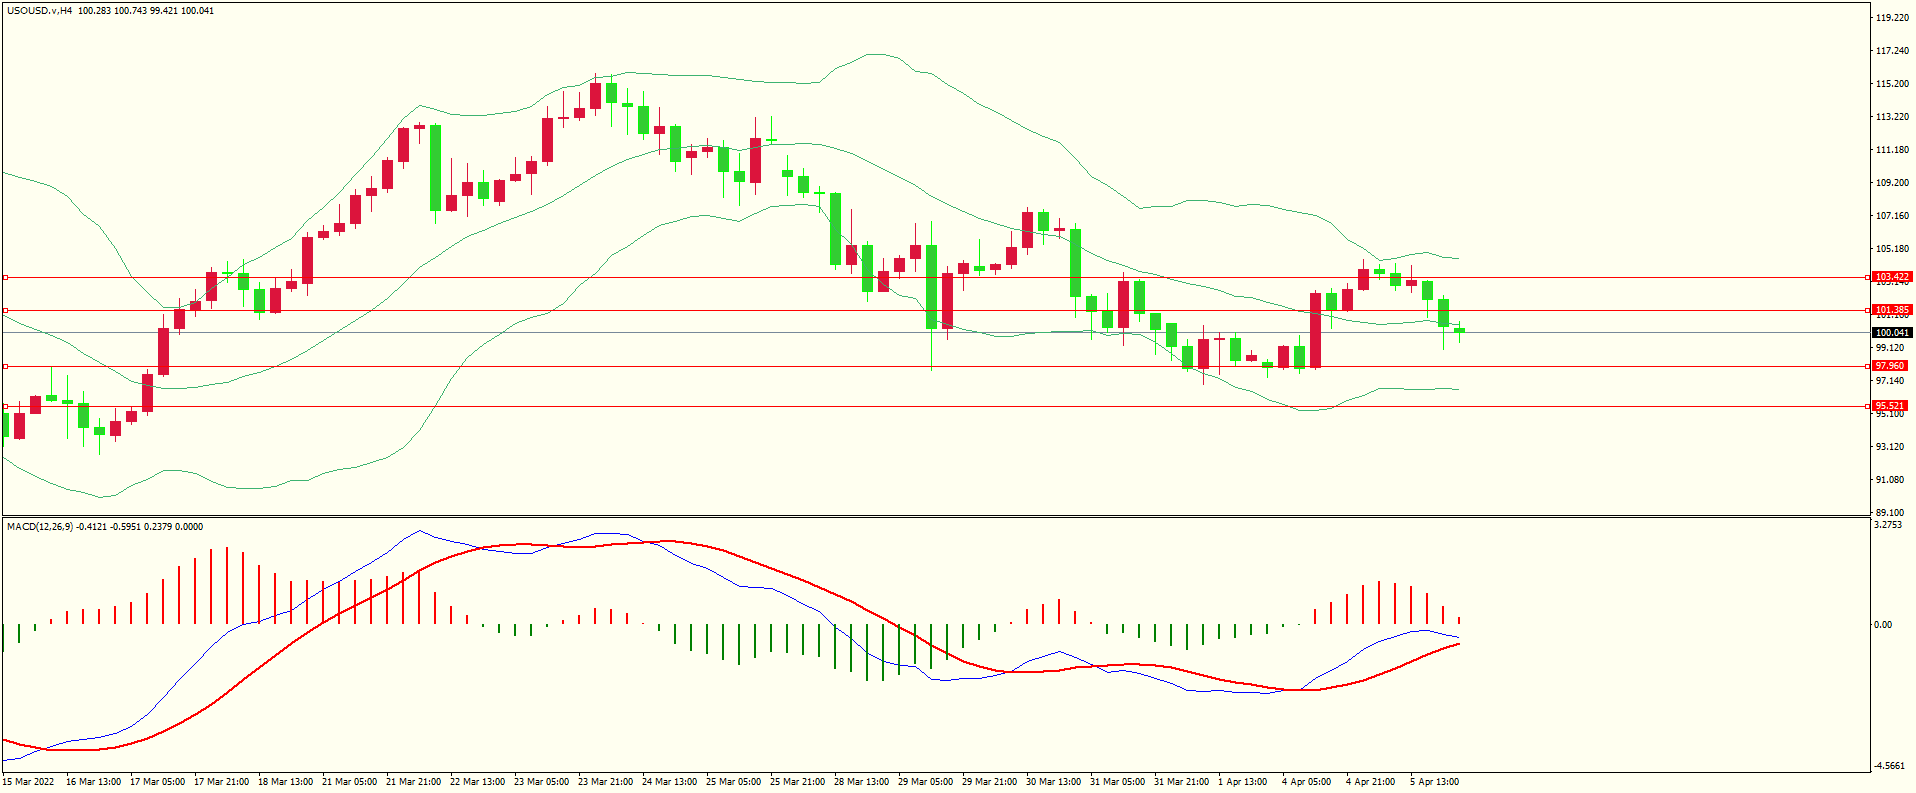Screen dimensions: 1916x793
Task: Click the 29 Mar 05:00 time label
Action: point(925,782)
